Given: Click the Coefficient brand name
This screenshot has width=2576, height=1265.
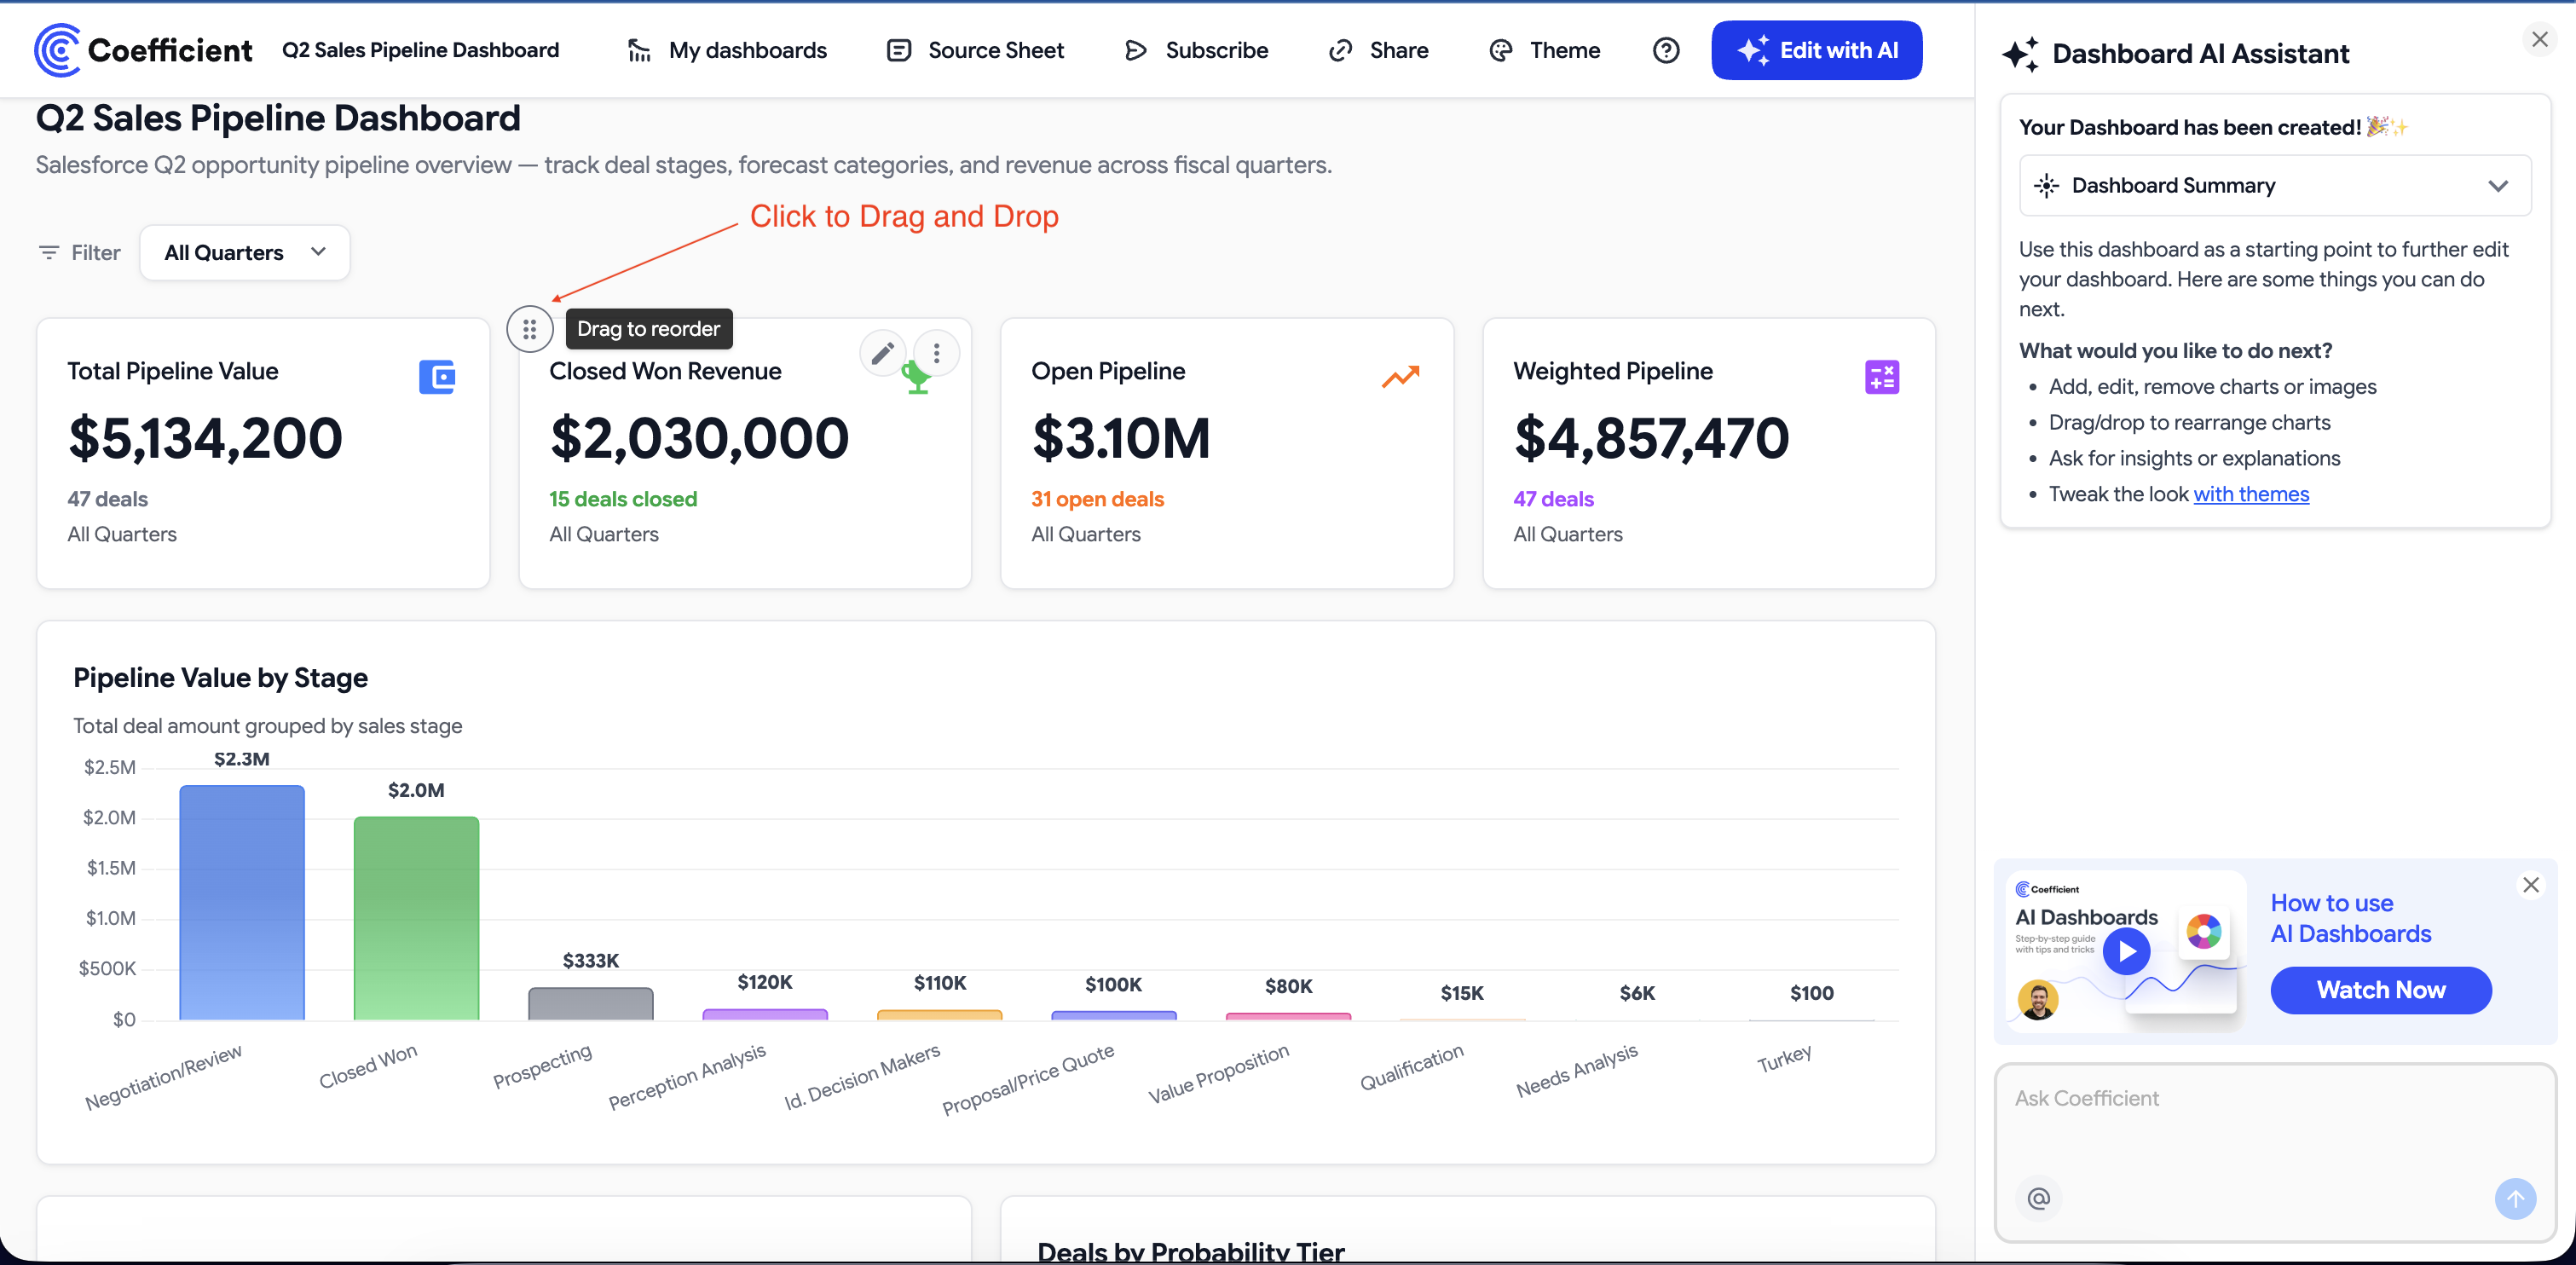Looking at the screenshot, I should [170, 50].
